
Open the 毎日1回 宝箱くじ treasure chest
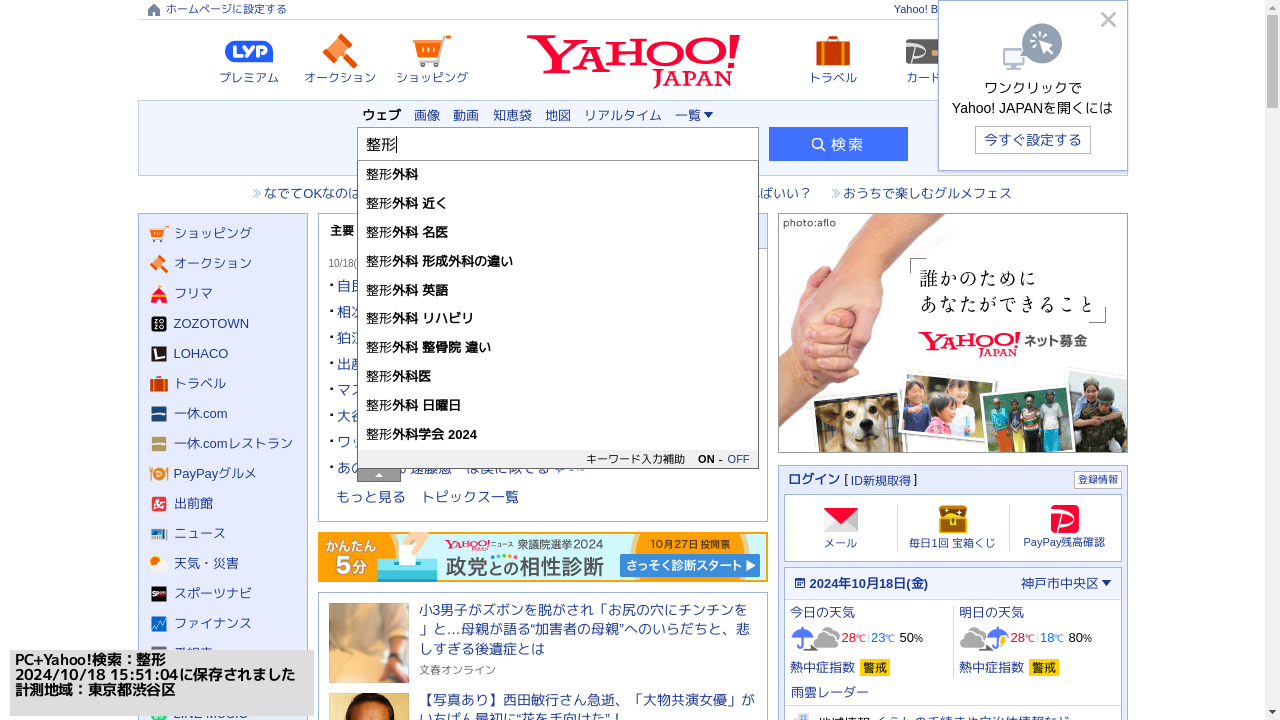[x=953, y=519]
